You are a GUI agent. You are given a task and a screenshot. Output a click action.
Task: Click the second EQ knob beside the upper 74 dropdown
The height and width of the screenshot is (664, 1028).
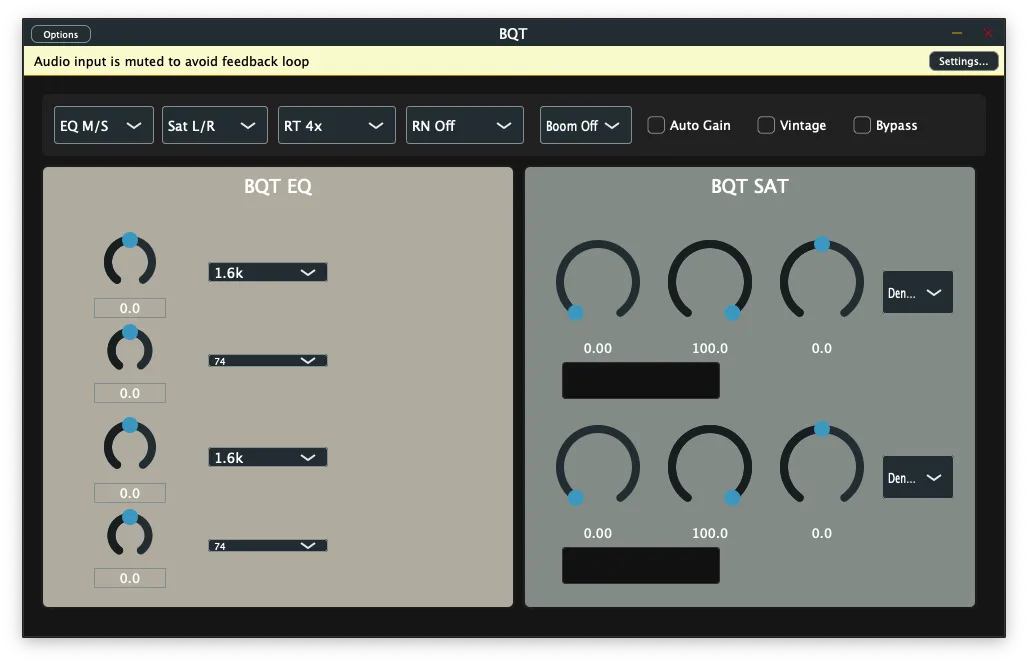click(x=130, y=349)
